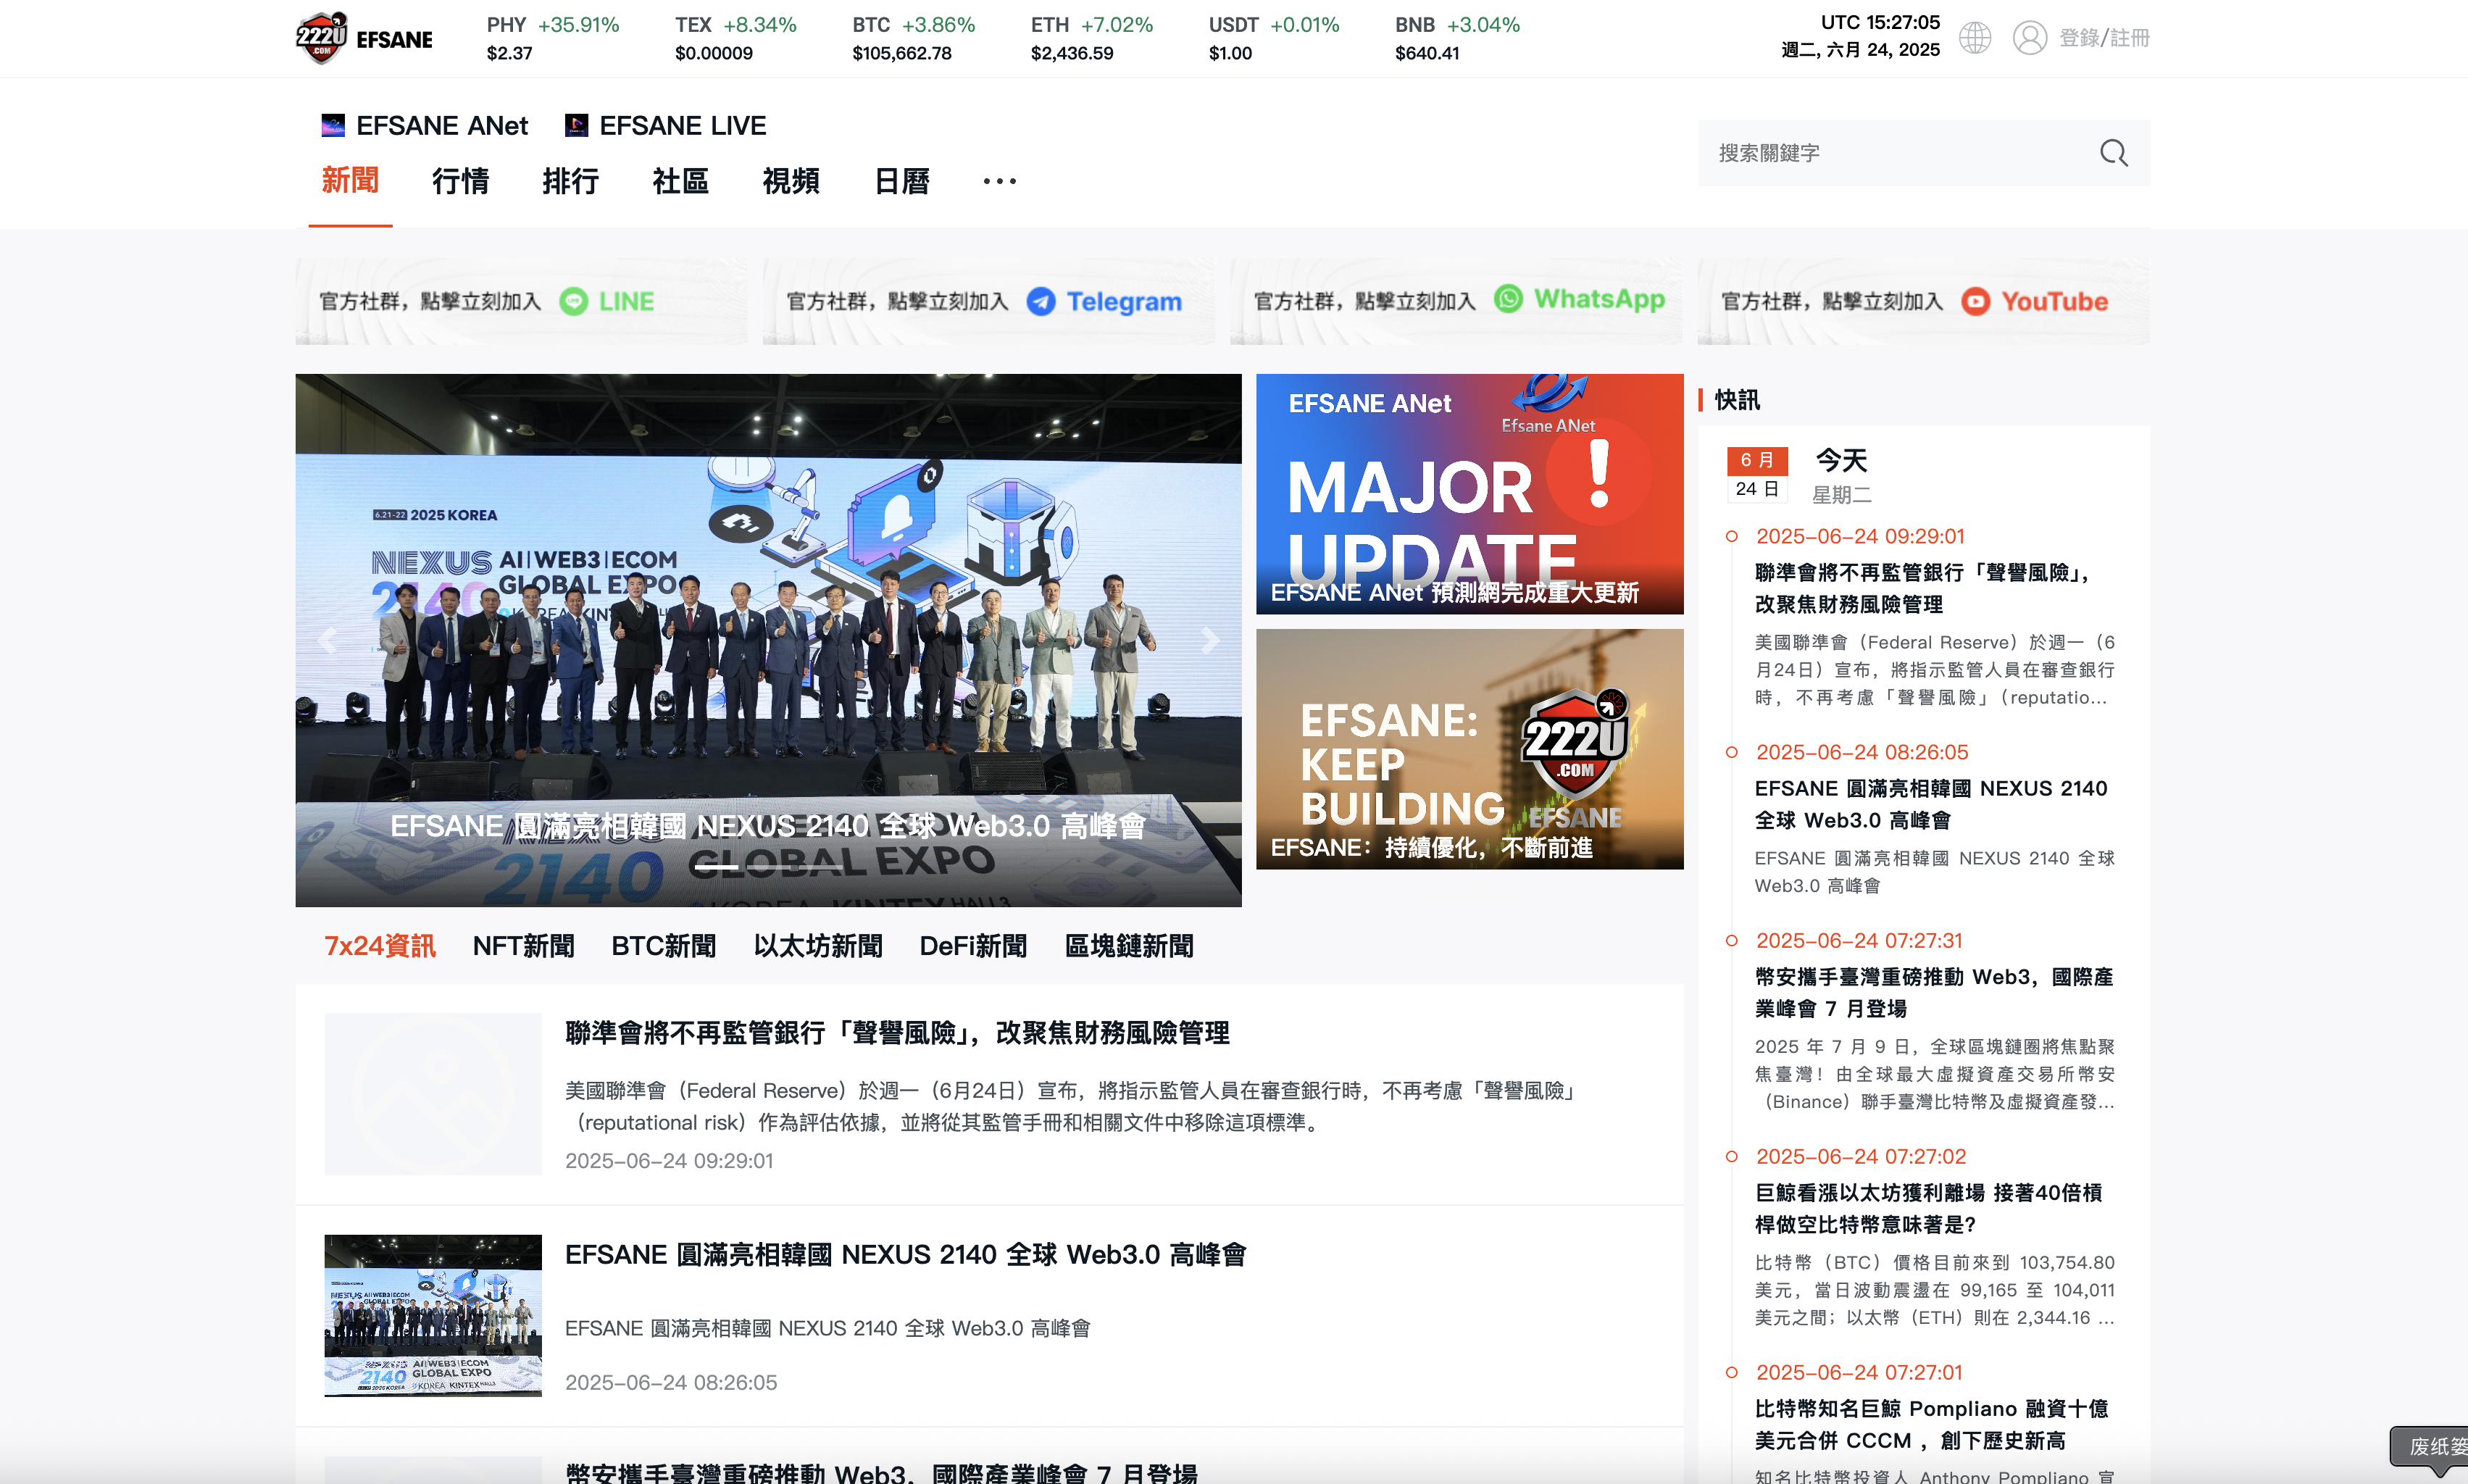Image resolution: width=2468 pixels, height=1484 pixels.
Task: Open the 社區 section in the navigation
Action: point(680,181)
